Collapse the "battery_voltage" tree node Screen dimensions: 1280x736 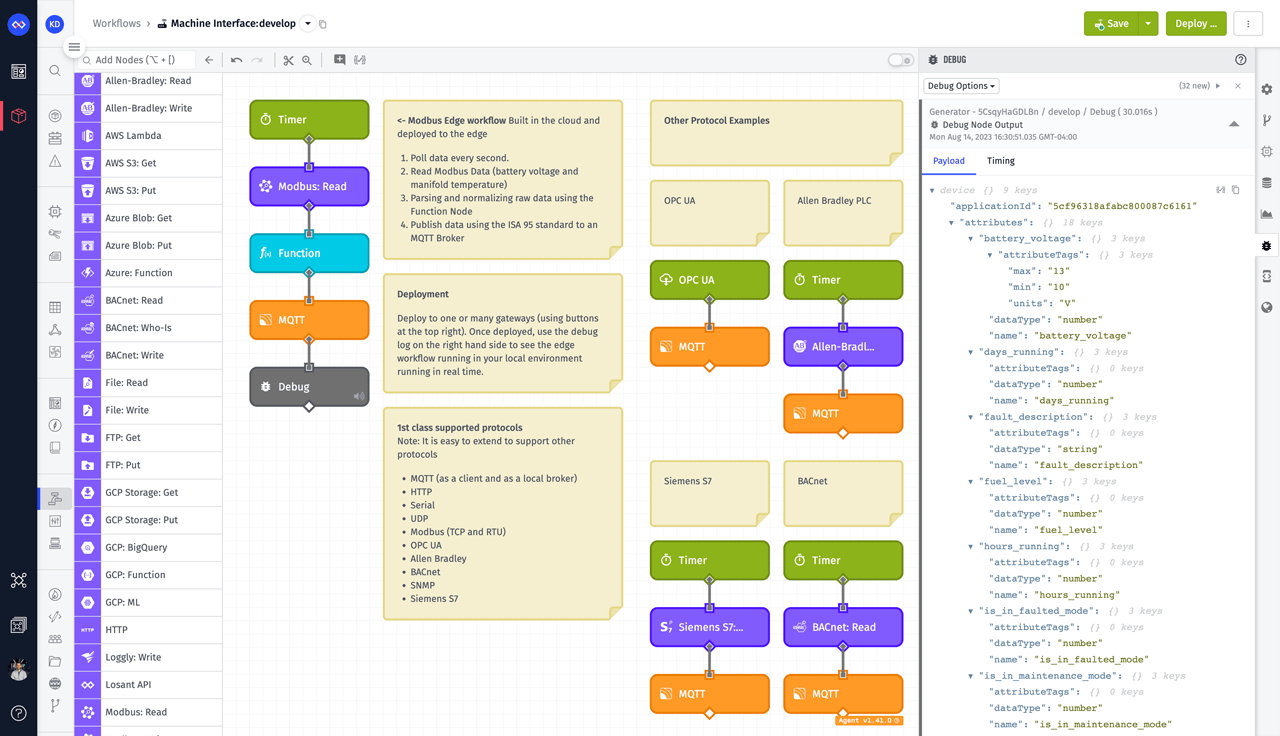click(x=970, y=239)
